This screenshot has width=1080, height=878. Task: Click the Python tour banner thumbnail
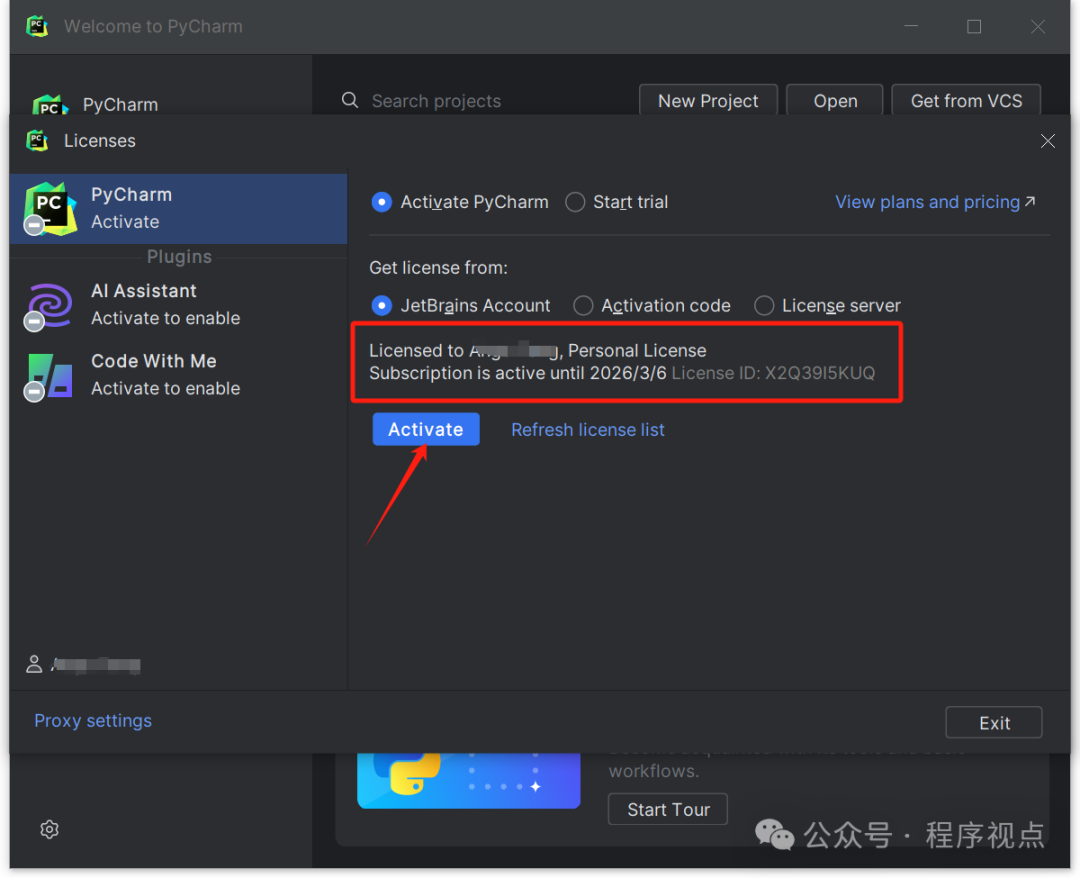(468, 781)
